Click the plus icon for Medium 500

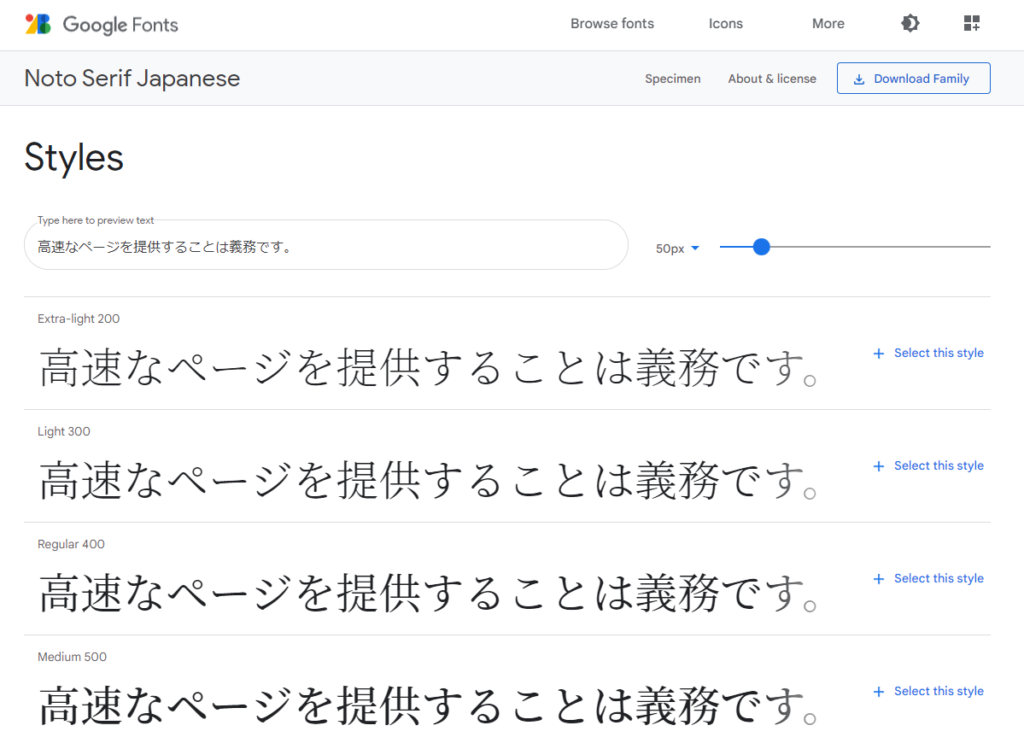tap(879, 691)
